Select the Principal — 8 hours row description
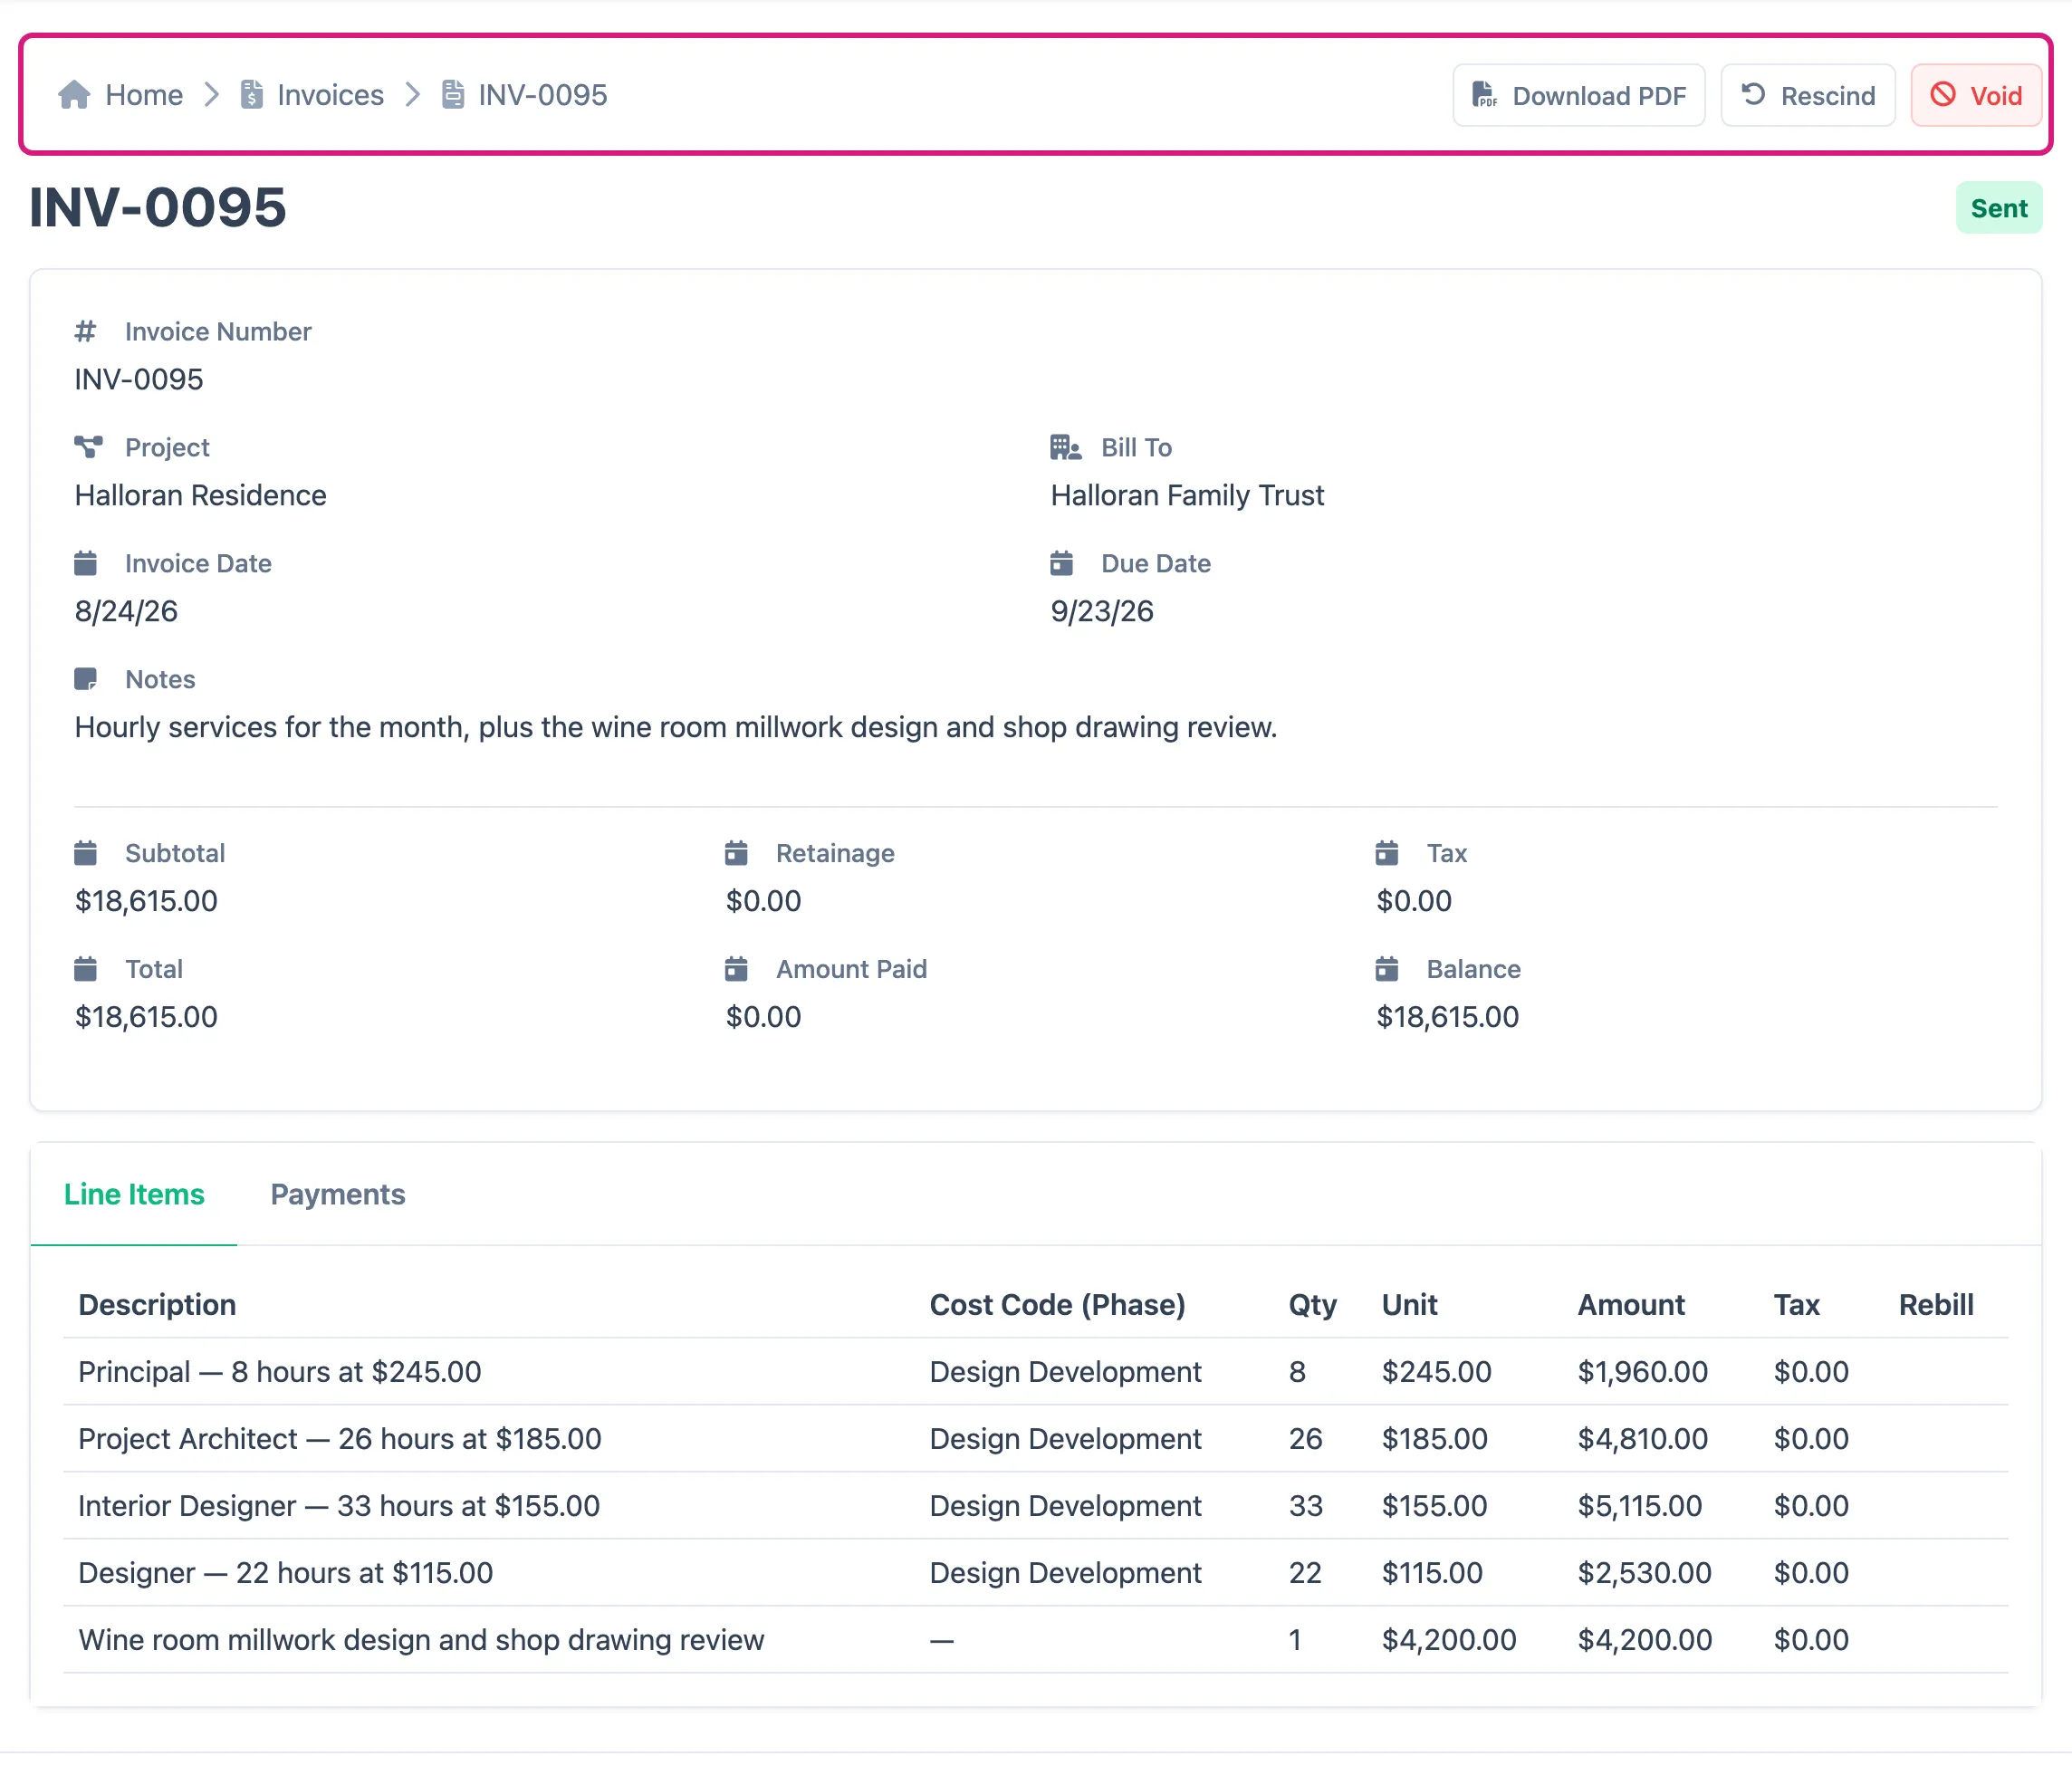The height and width of the screenshot is (1775, 2072). 280,1372
